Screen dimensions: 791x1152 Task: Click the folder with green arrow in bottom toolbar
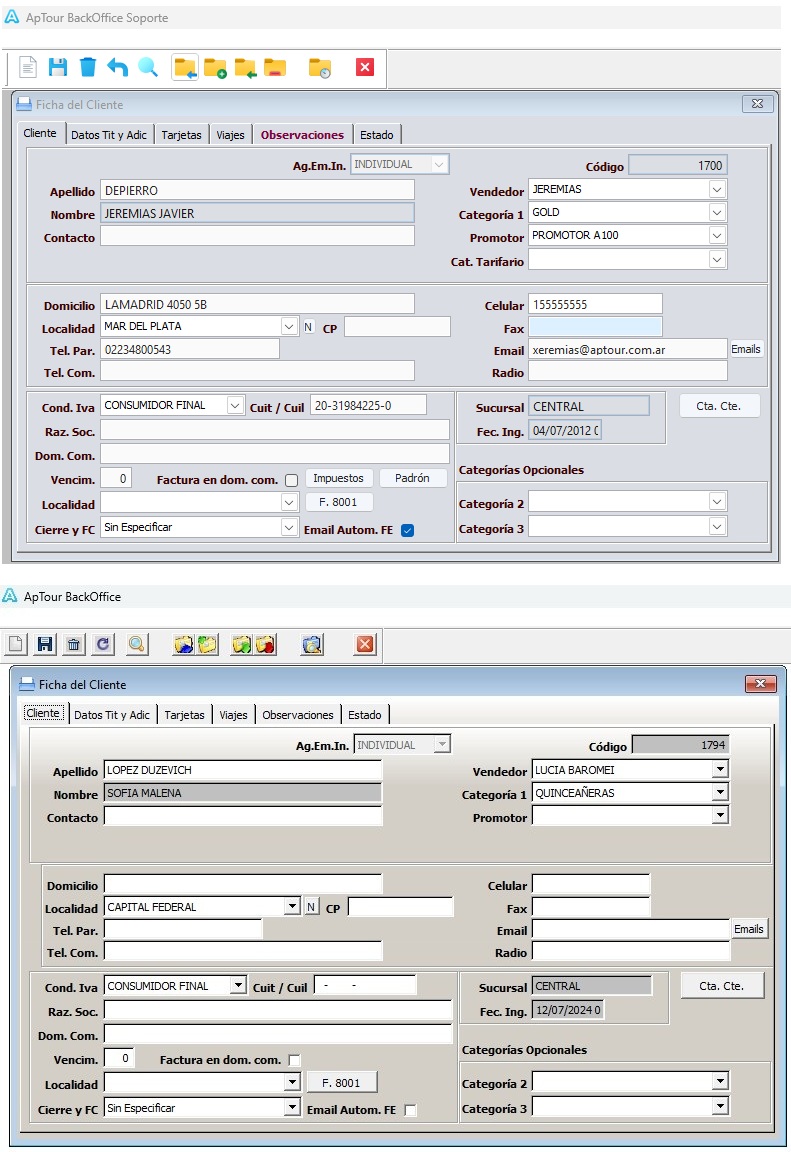click(x=242, y=644)
